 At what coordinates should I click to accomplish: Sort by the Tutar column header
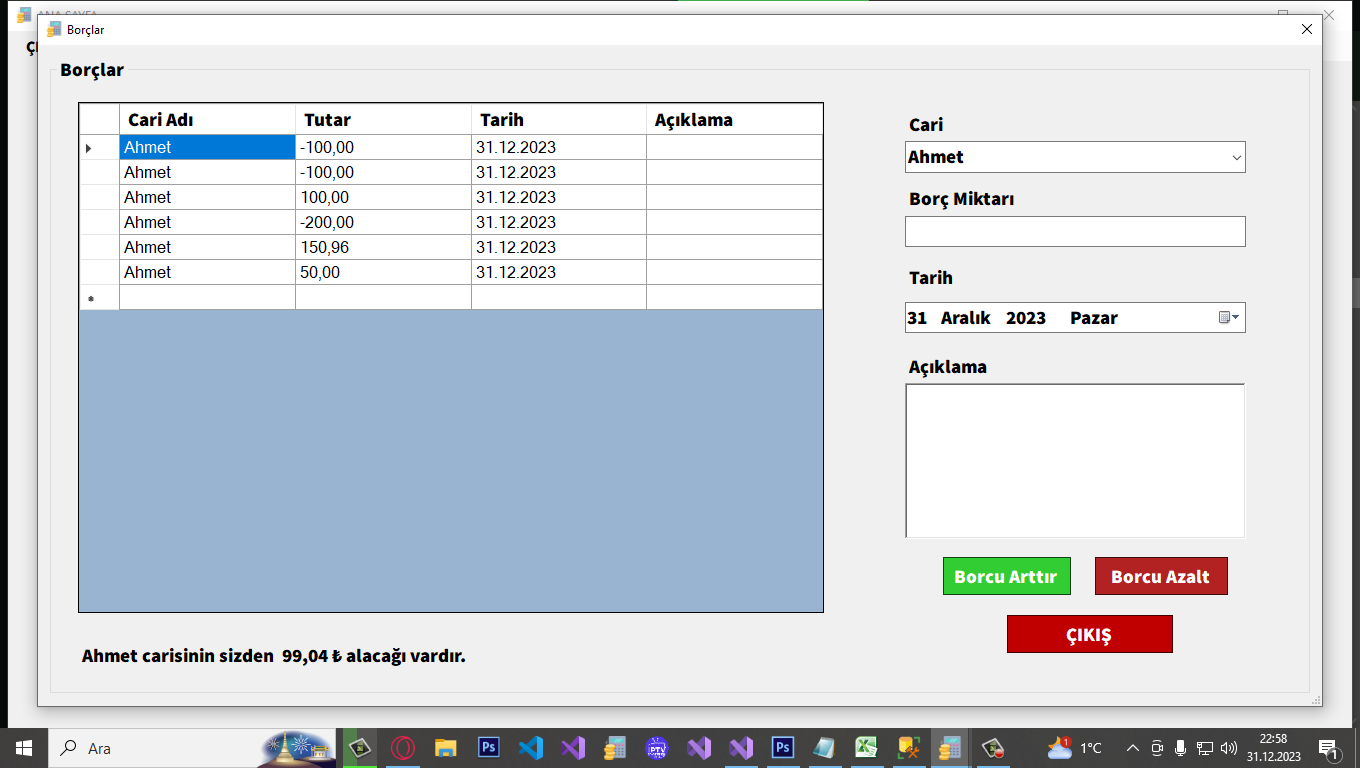383,120
